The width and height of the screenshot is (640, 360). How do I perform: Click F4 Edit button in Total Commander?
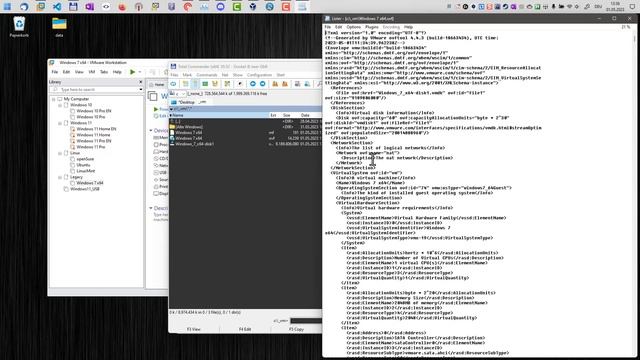(245, 329)
